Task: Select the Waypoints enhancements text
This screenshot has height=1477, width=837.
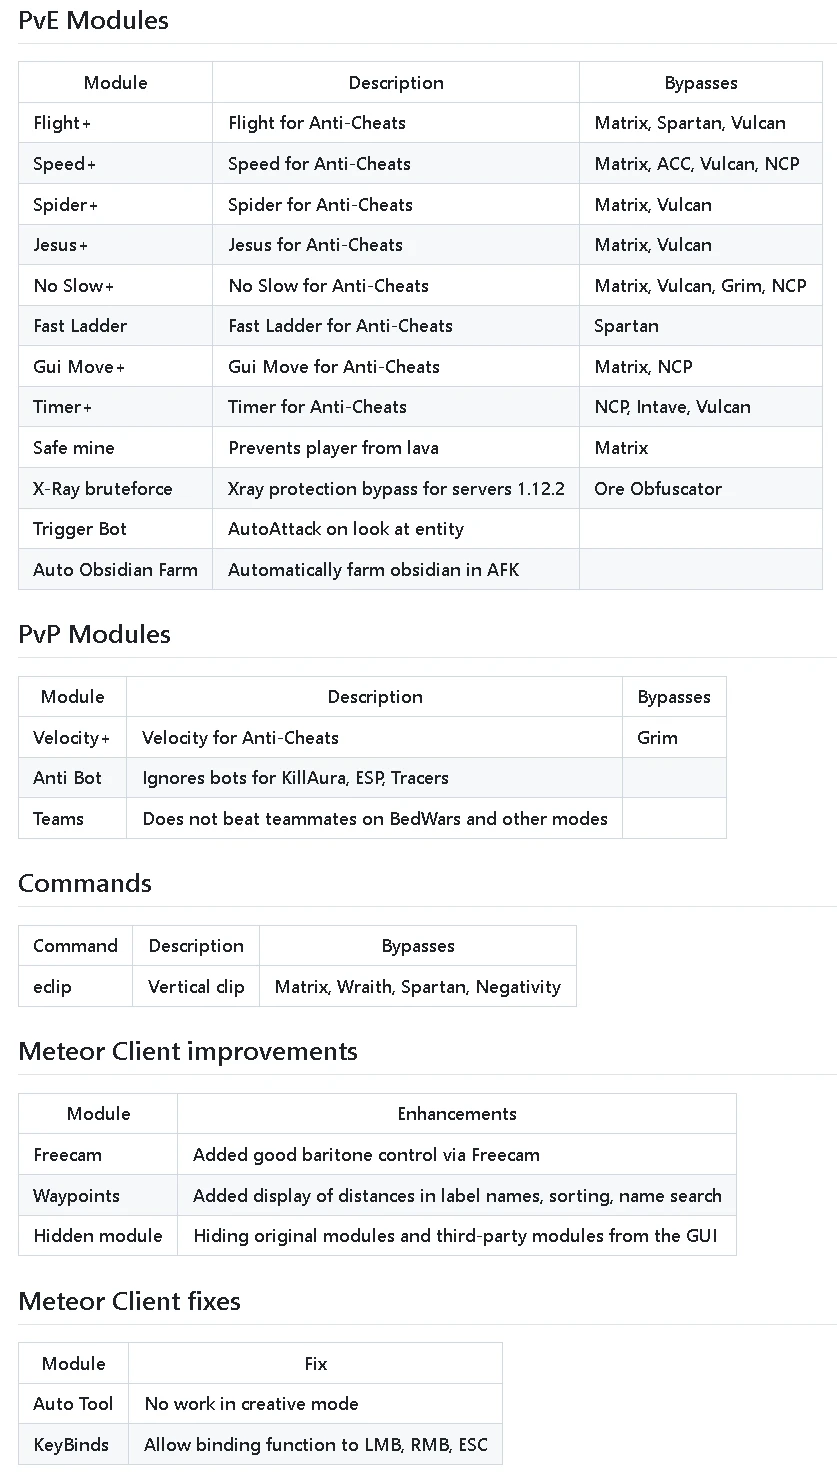Action: pos(457,1196)
